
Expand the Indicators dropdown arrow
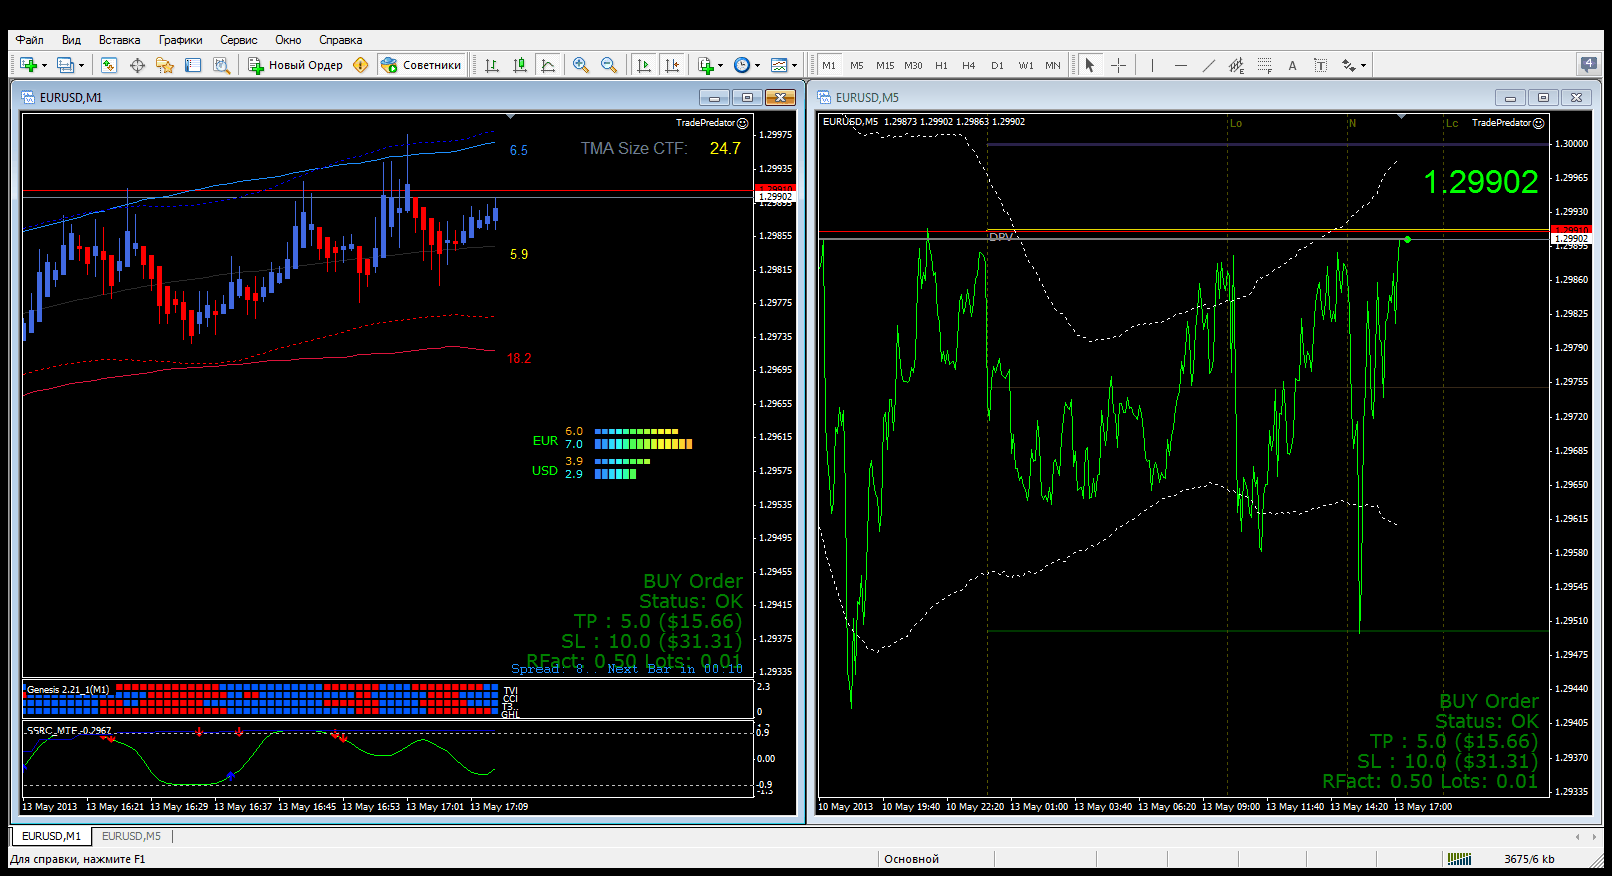tap(720, 65)
